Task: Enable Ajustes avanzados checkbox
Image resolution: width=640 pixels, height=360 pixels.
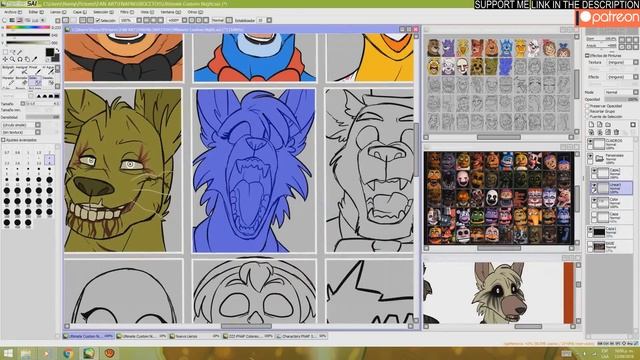Action: 3,140
